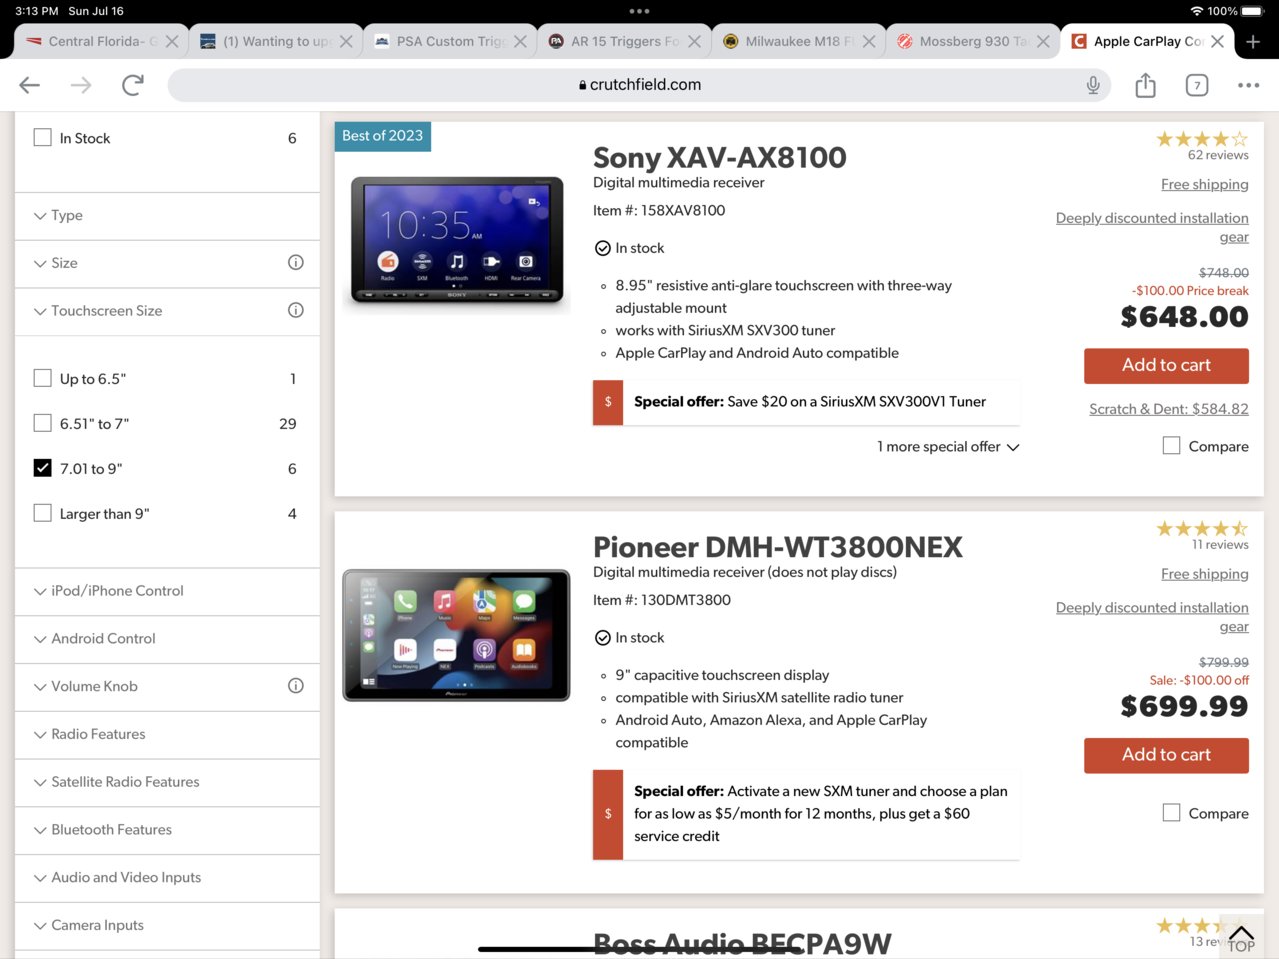This screenshot has height=959, width=1279.
Task: Open the iPadOS multitasking dots
Action: pyautogui.click(x=639, y=11)
